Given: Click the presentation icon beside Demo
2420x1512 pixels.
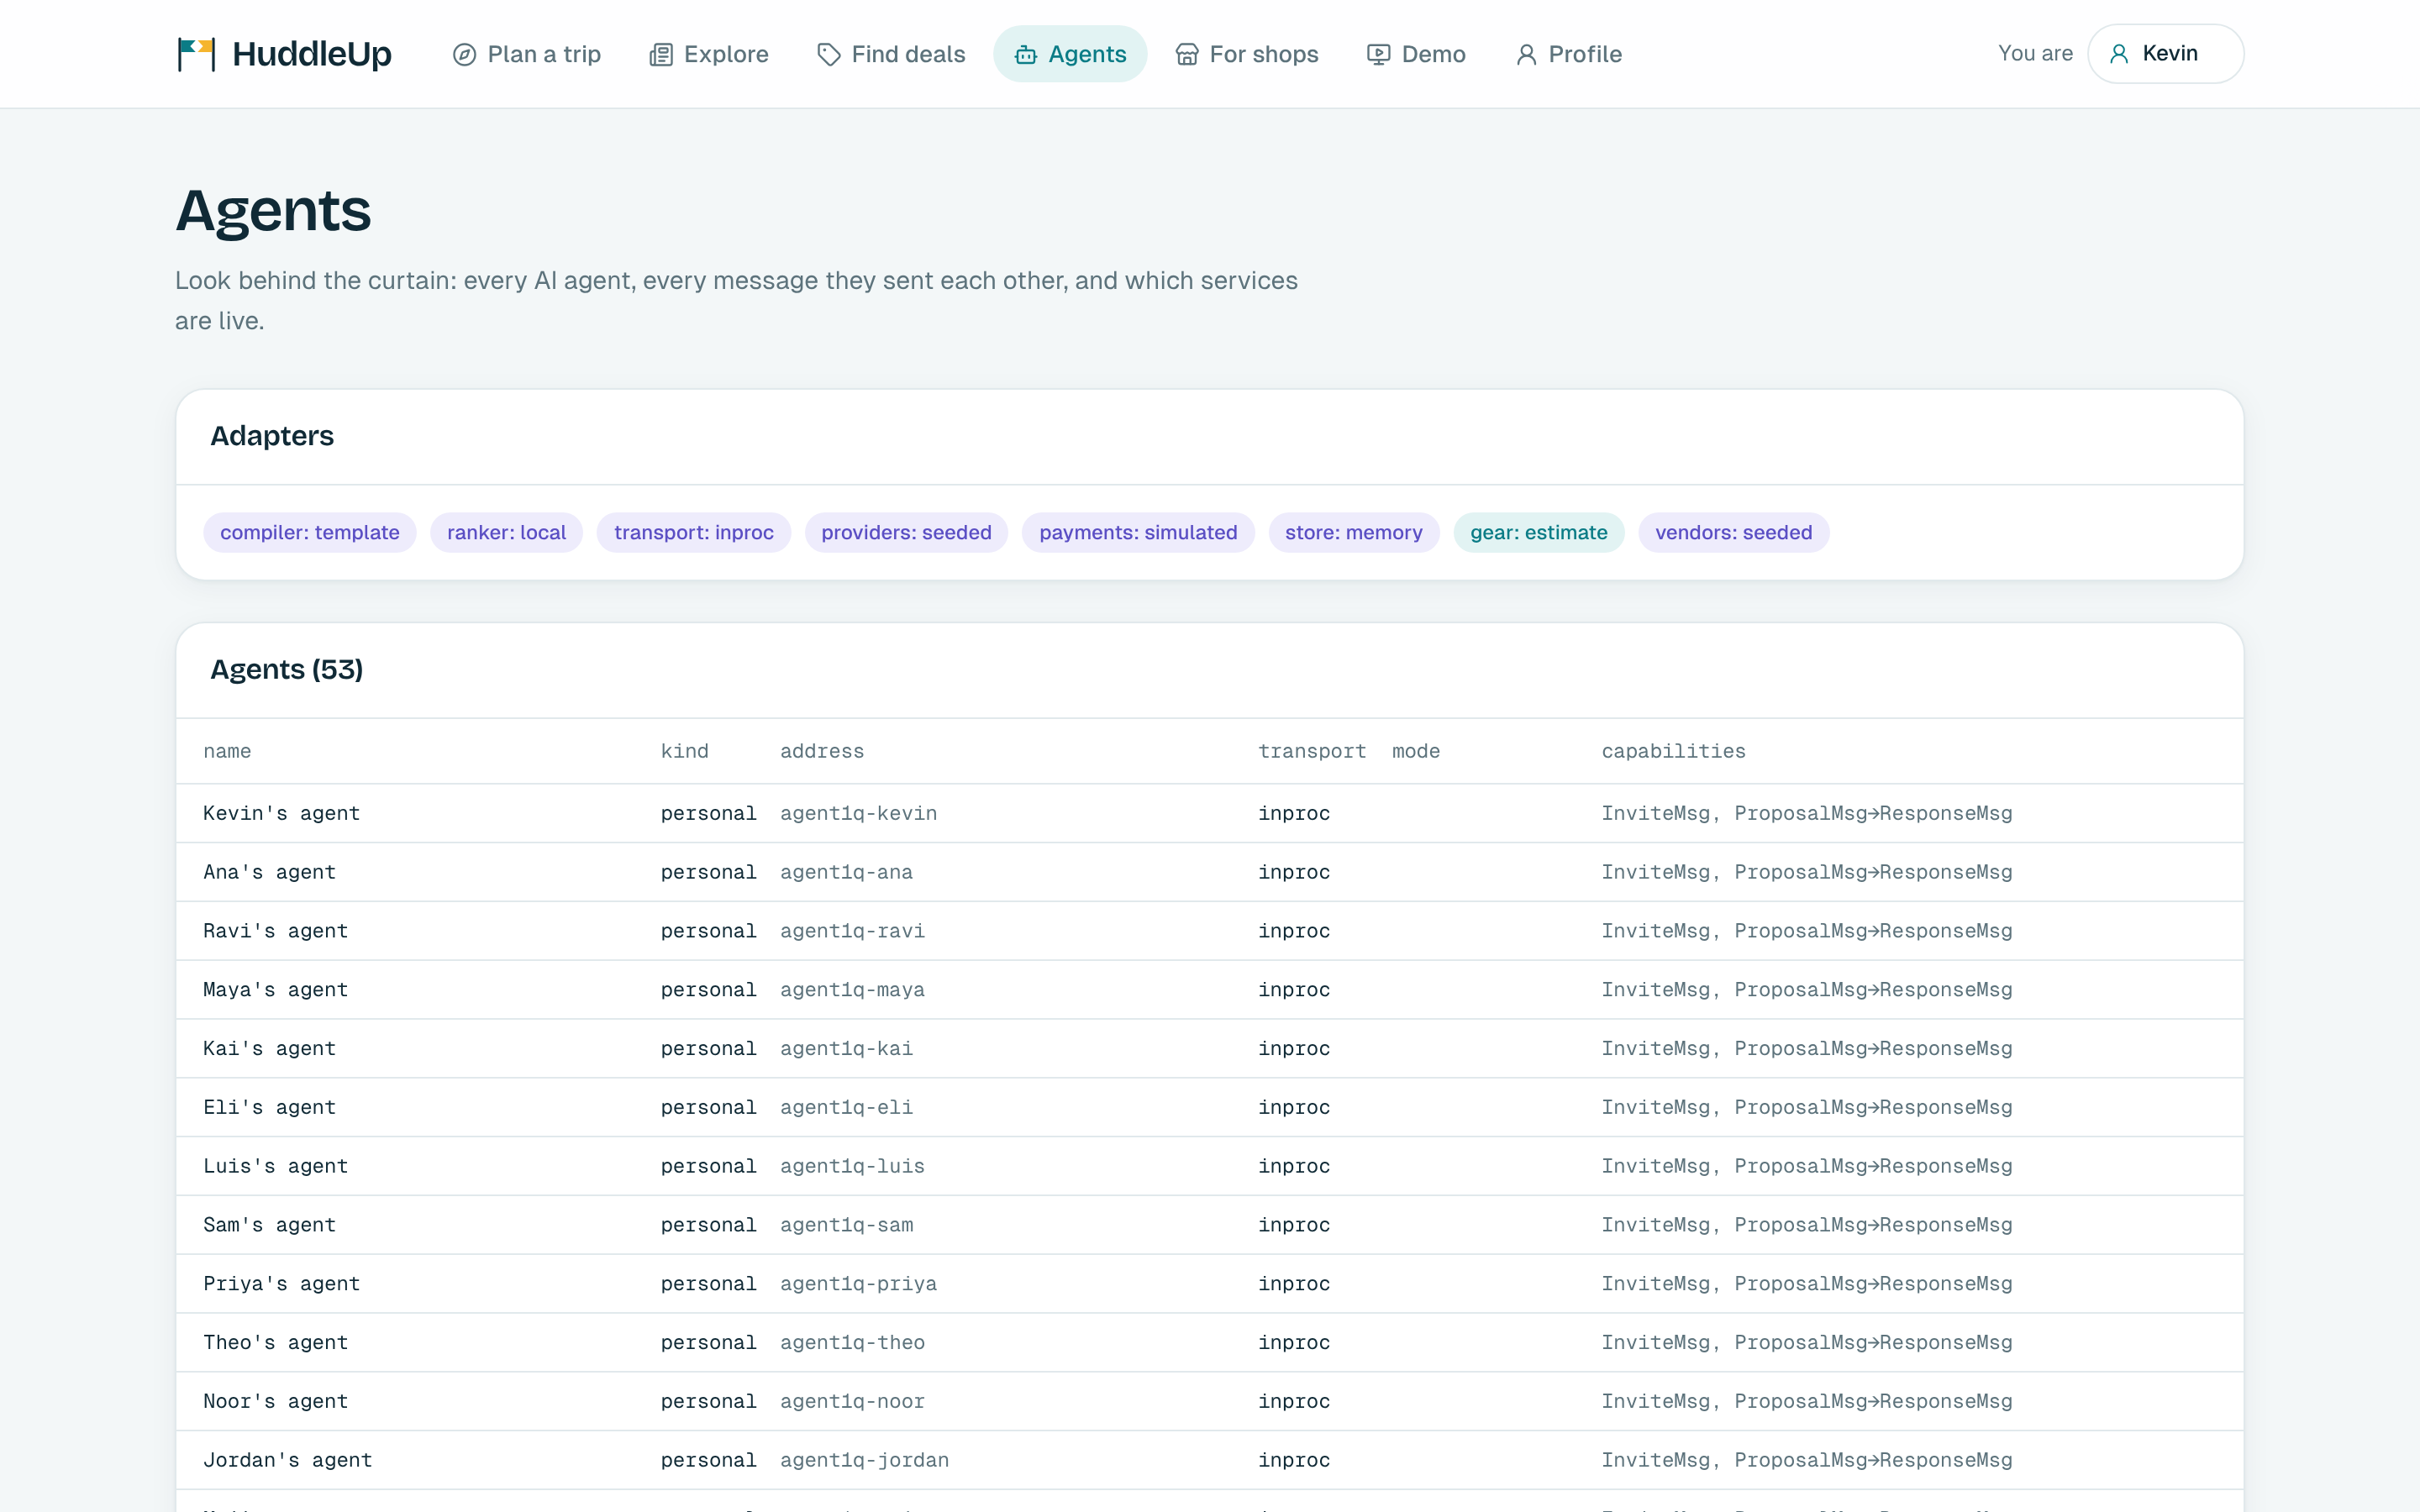Looking at the screenshot, I should click(x=1379, y=54).
